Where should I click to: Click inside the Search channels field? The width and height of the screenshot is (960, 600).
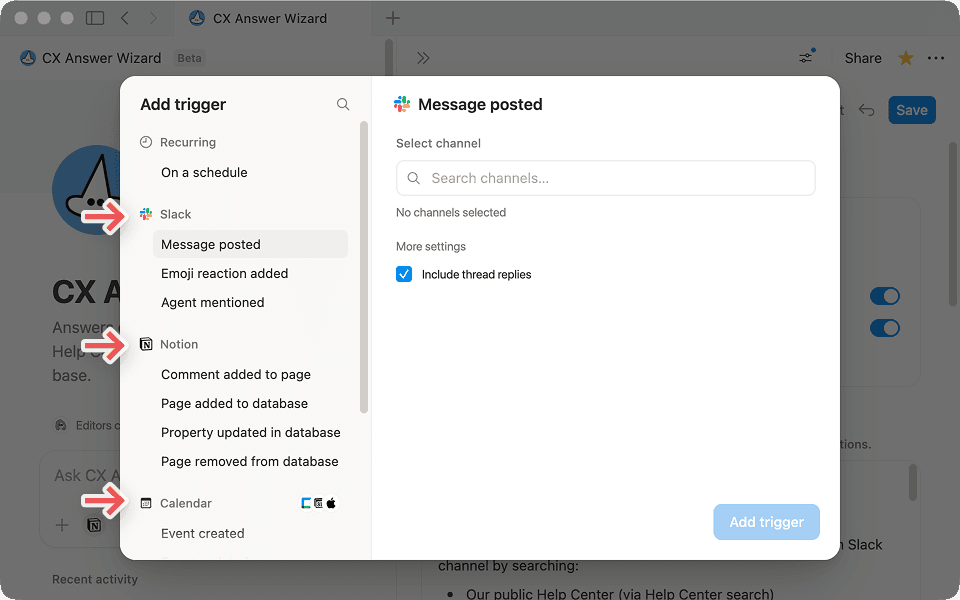coord(605,178)
